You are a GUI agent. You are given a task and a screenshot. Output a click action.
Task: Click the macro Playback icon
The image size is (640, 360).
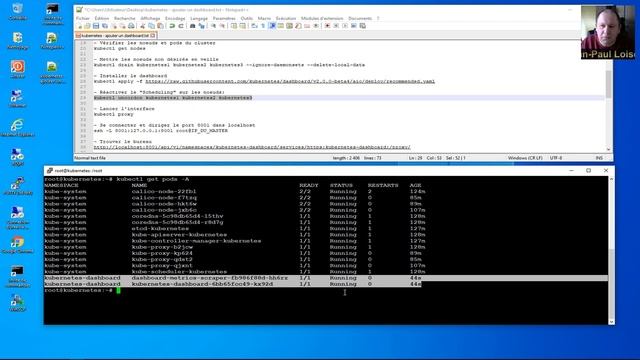(344, 26)
